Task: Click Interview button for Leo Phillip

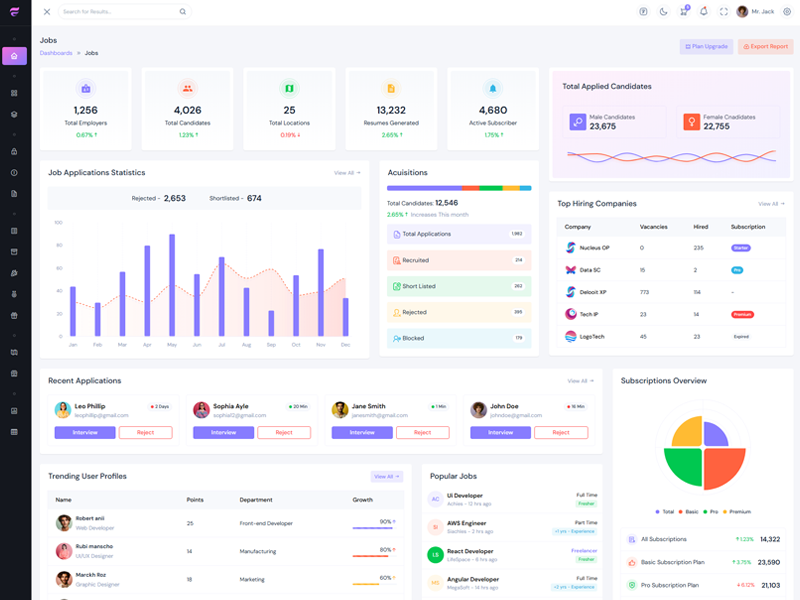Action: 84,433
